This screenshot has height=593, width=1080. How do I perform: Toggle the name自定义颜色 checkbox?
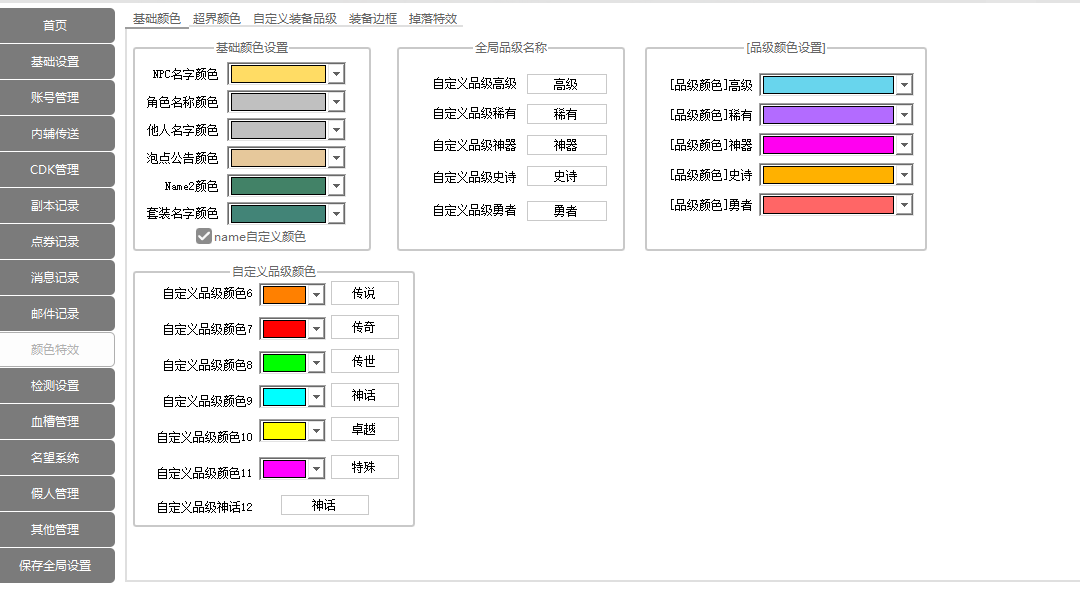(x=204, y=237)
